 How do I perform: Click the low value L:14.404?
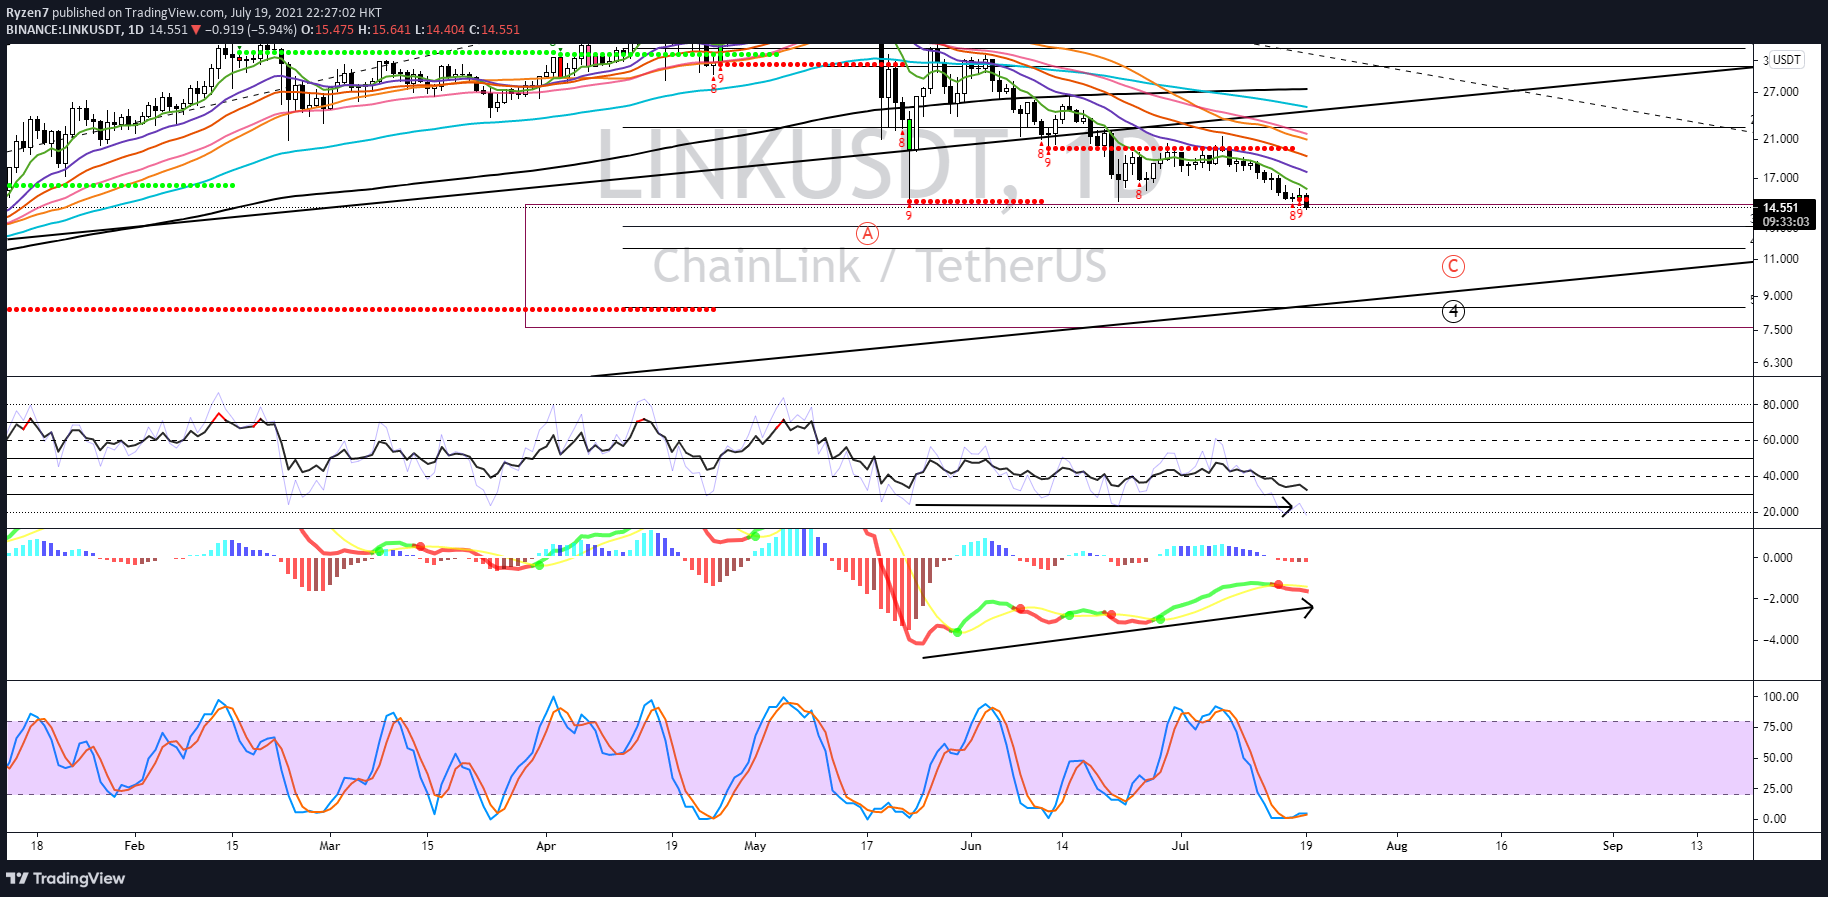pos(440,30)
